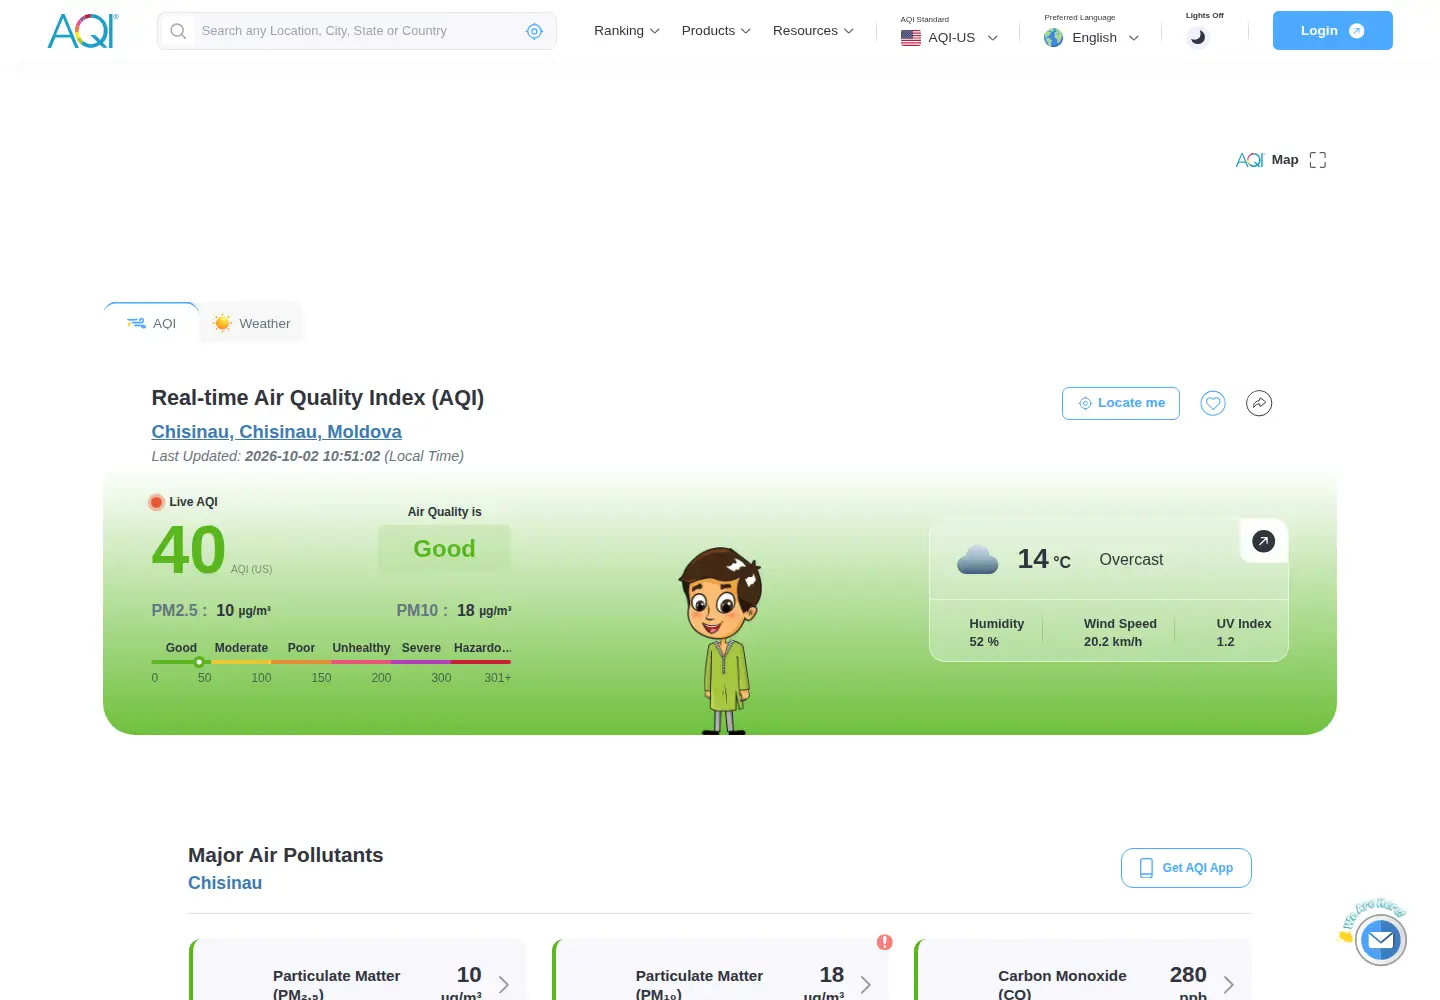The image size is (1440, 1000).
Task: Click the Locate me button
Action: pos(1121,403)
